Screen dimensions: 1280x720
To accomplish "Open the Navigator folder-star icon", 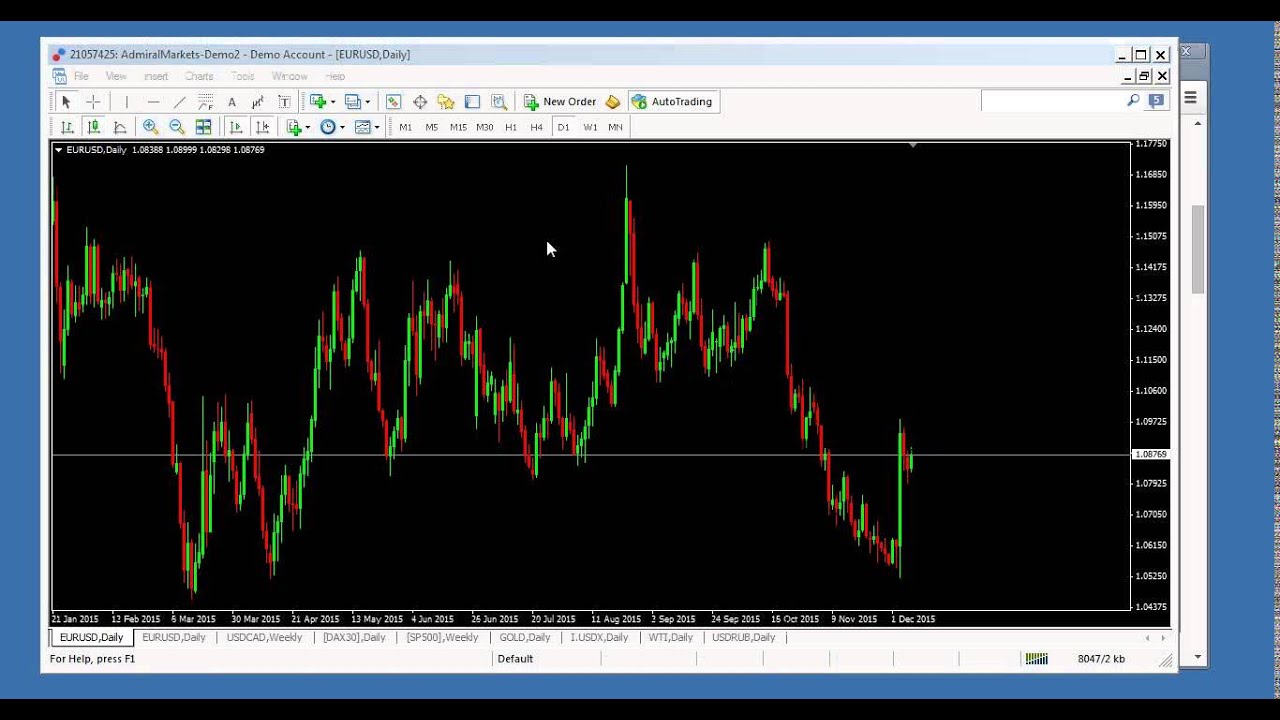I will tap(446, 102).
